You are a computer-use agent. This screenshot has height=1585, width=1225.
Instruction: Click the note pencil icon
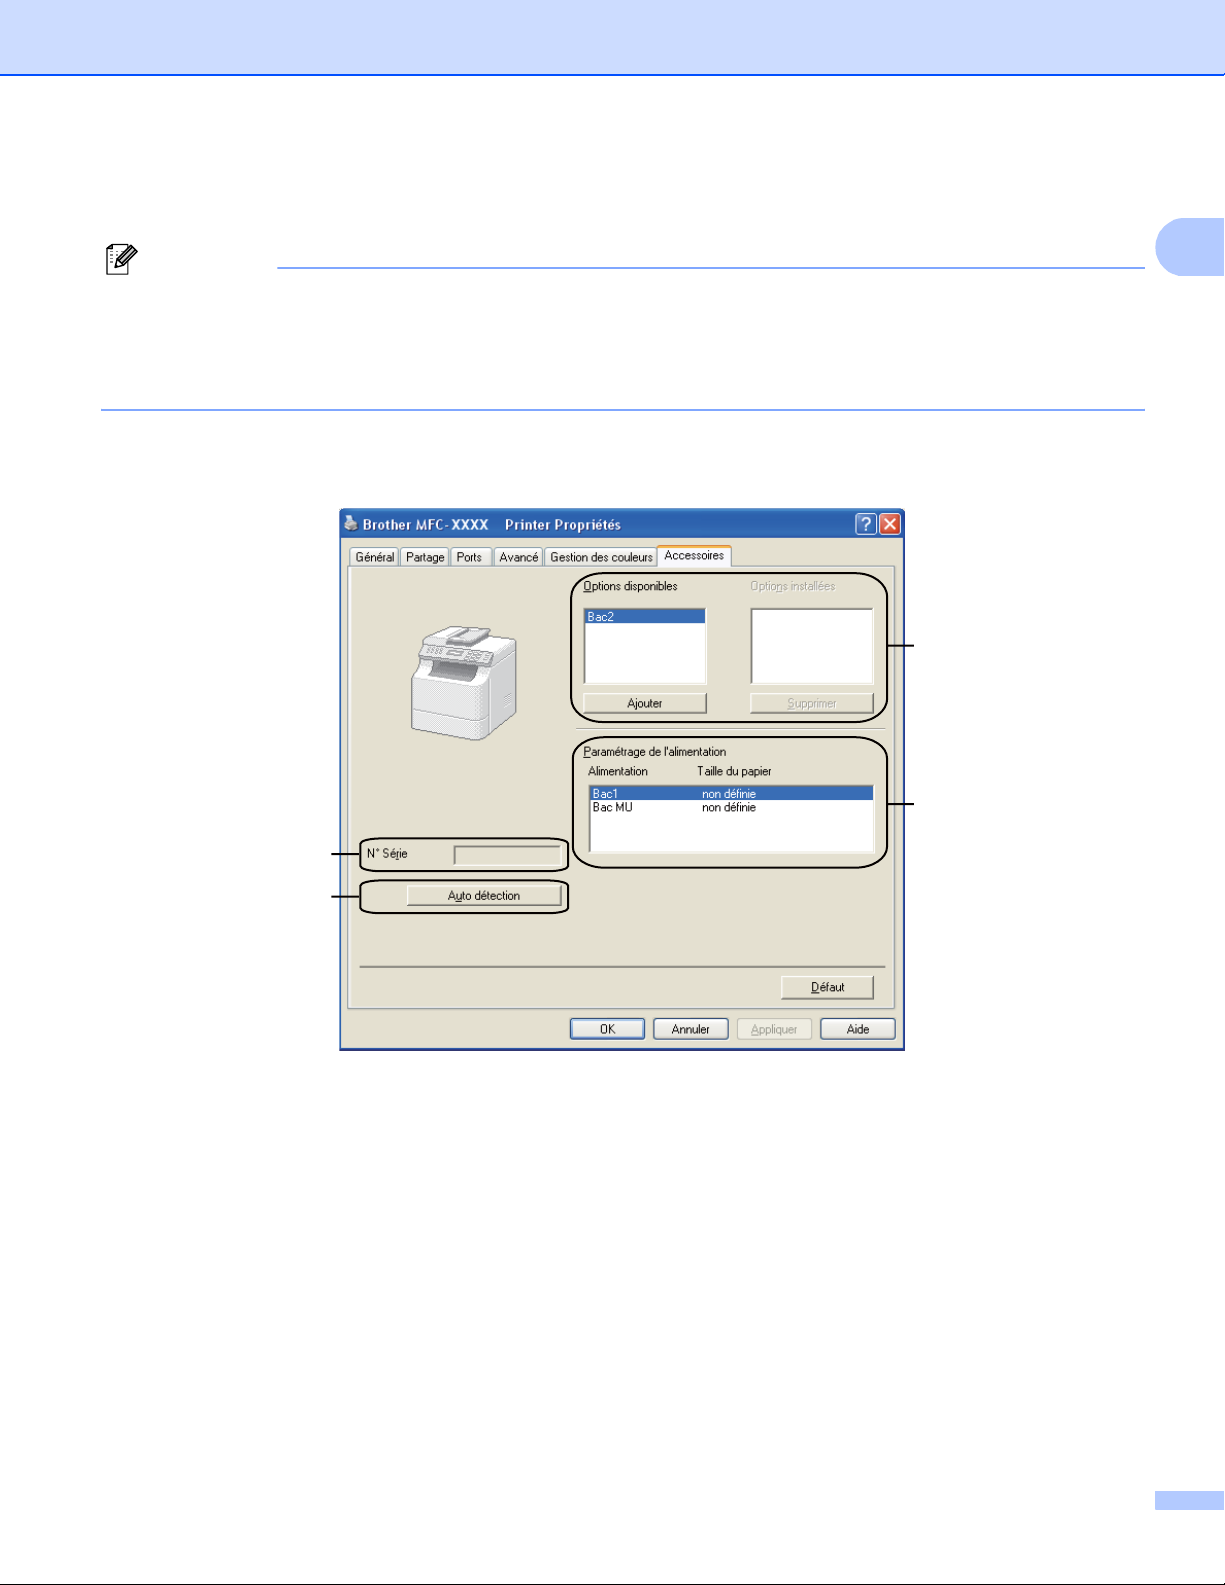coord(121,260)
